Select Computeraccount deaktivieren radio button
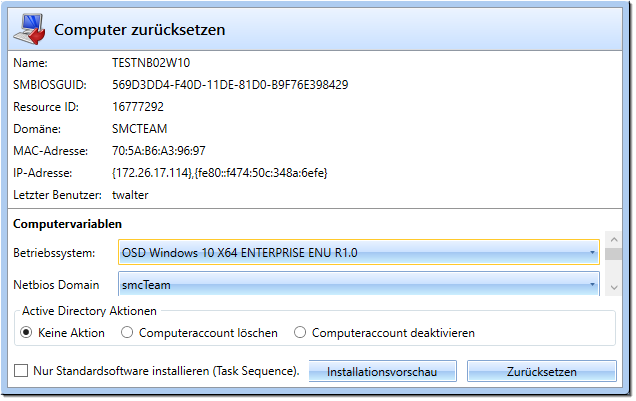636x401 pixels. pyautogui.click(x=300, y=333)
